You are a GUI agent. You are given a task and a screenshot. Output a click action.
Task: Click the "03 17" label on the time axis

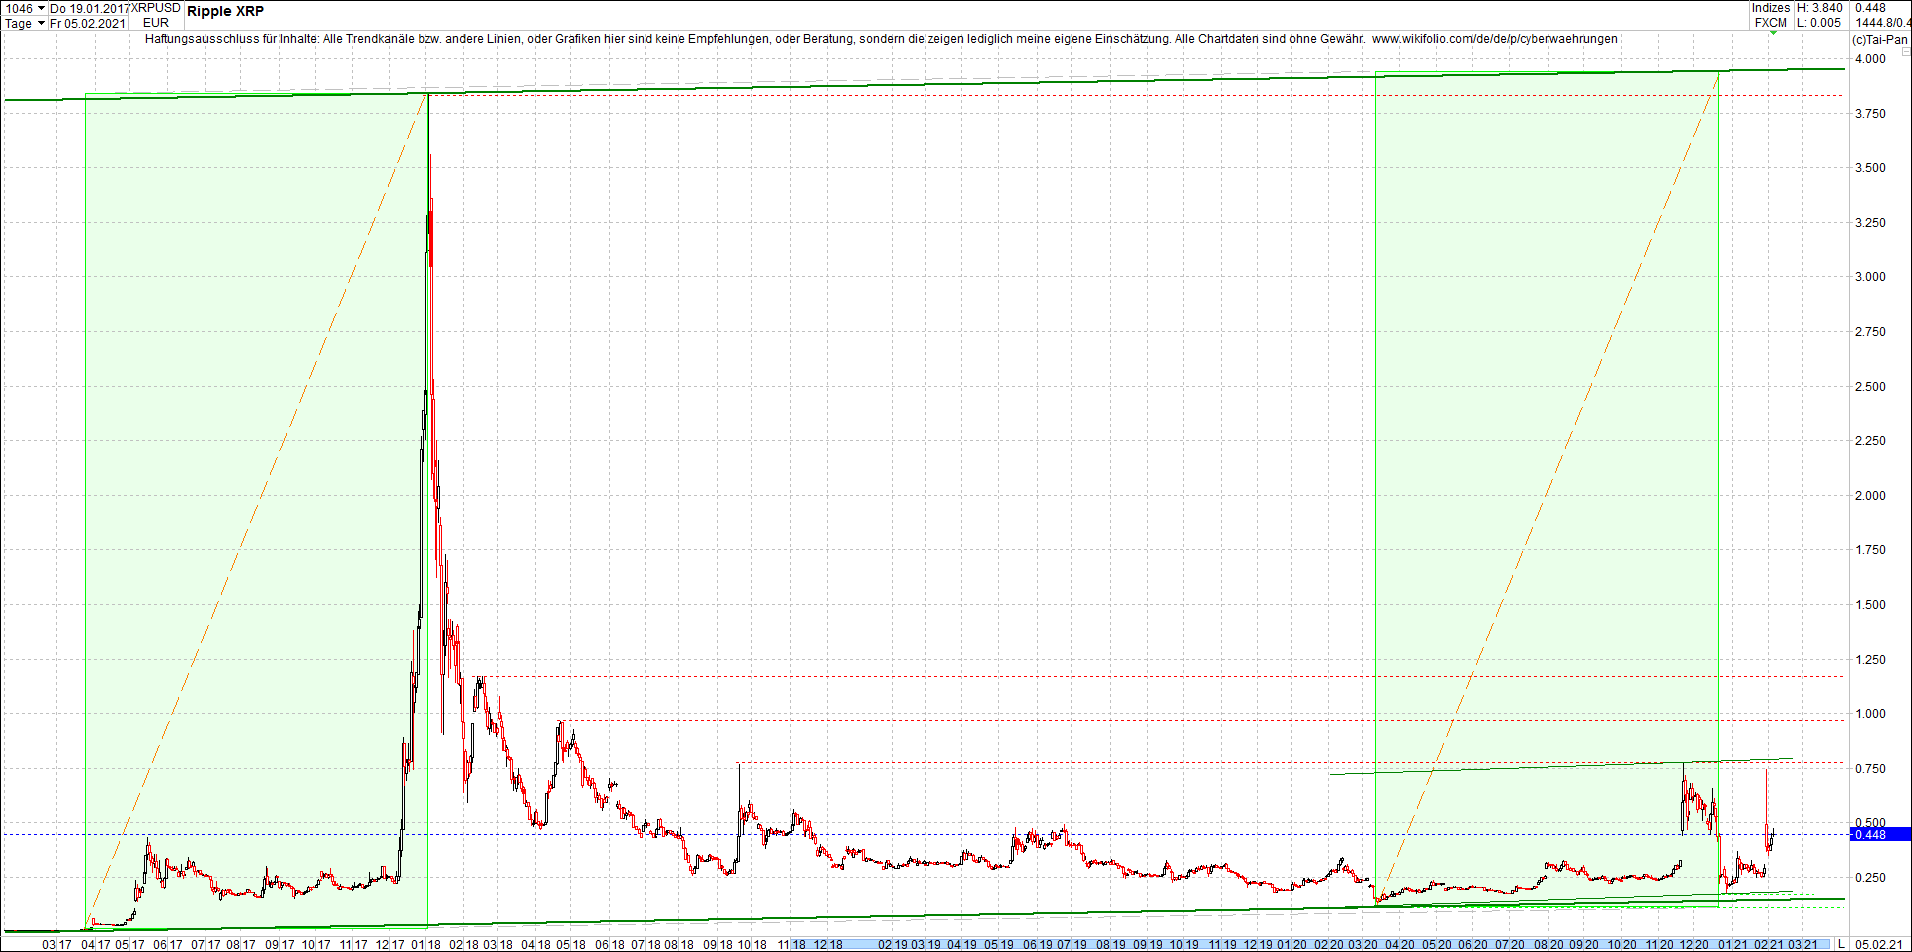tap(55, 942)
